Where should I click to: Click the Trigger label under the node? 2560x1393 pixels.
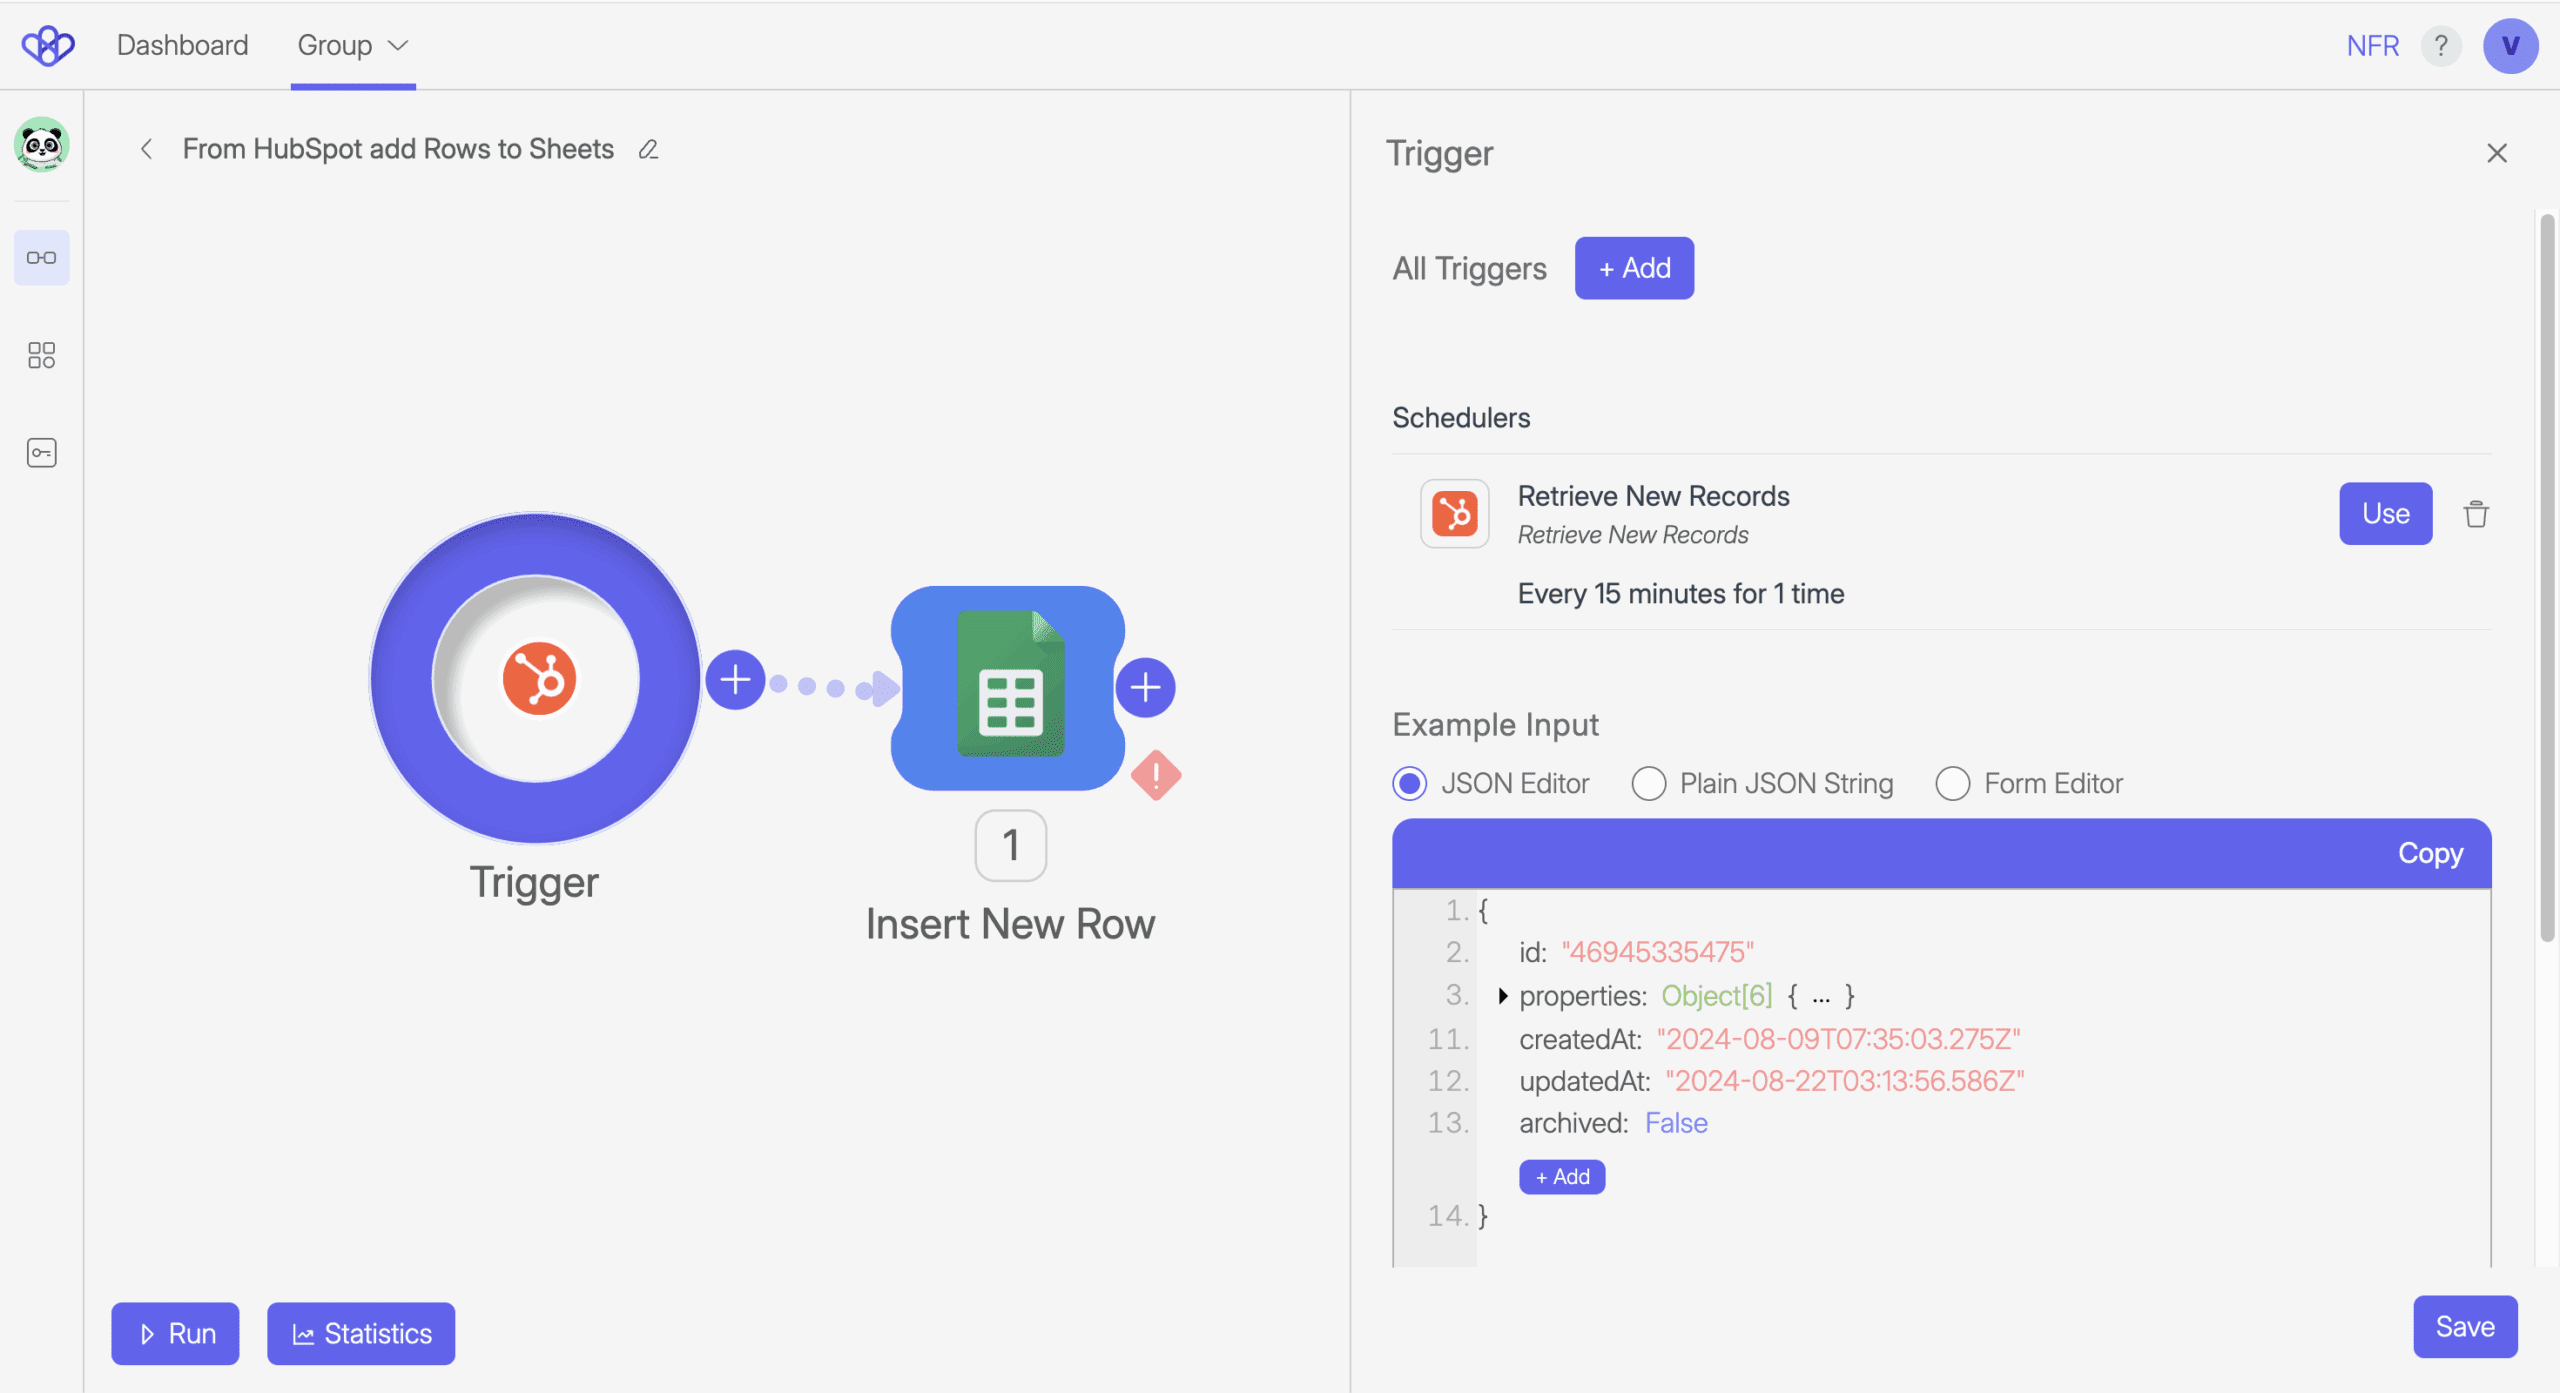coord(534,883)
